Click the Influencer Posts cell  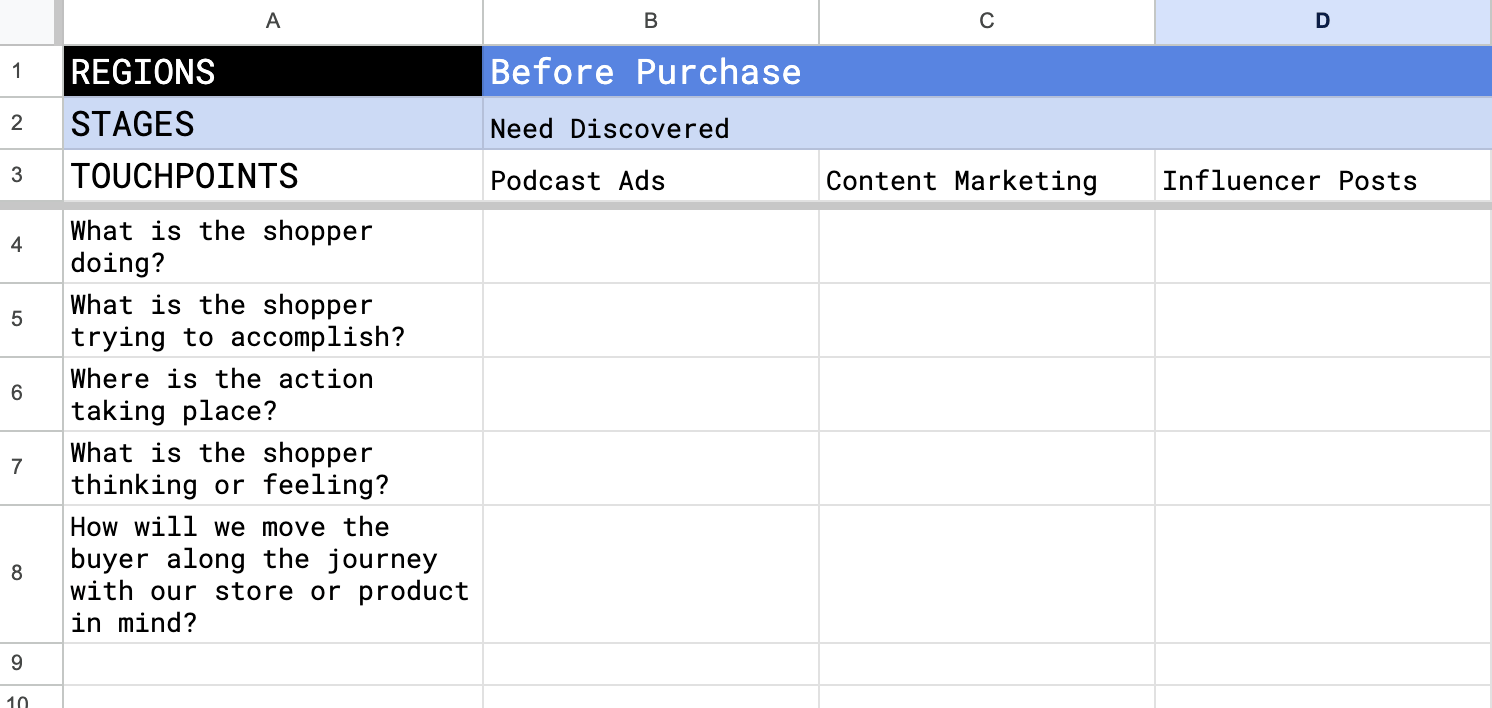point(1322,180)
